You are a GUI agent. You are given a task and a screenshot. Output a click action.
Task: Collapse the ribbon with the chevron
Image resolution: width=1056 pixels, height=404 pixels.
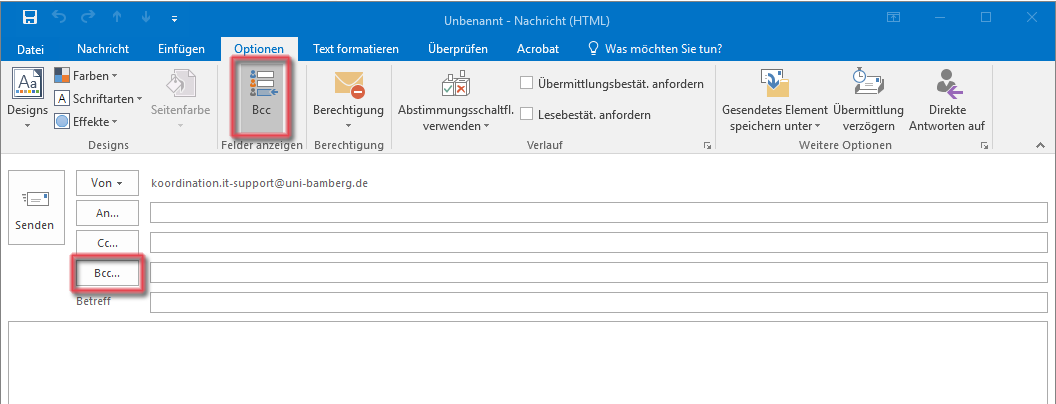1041,145
